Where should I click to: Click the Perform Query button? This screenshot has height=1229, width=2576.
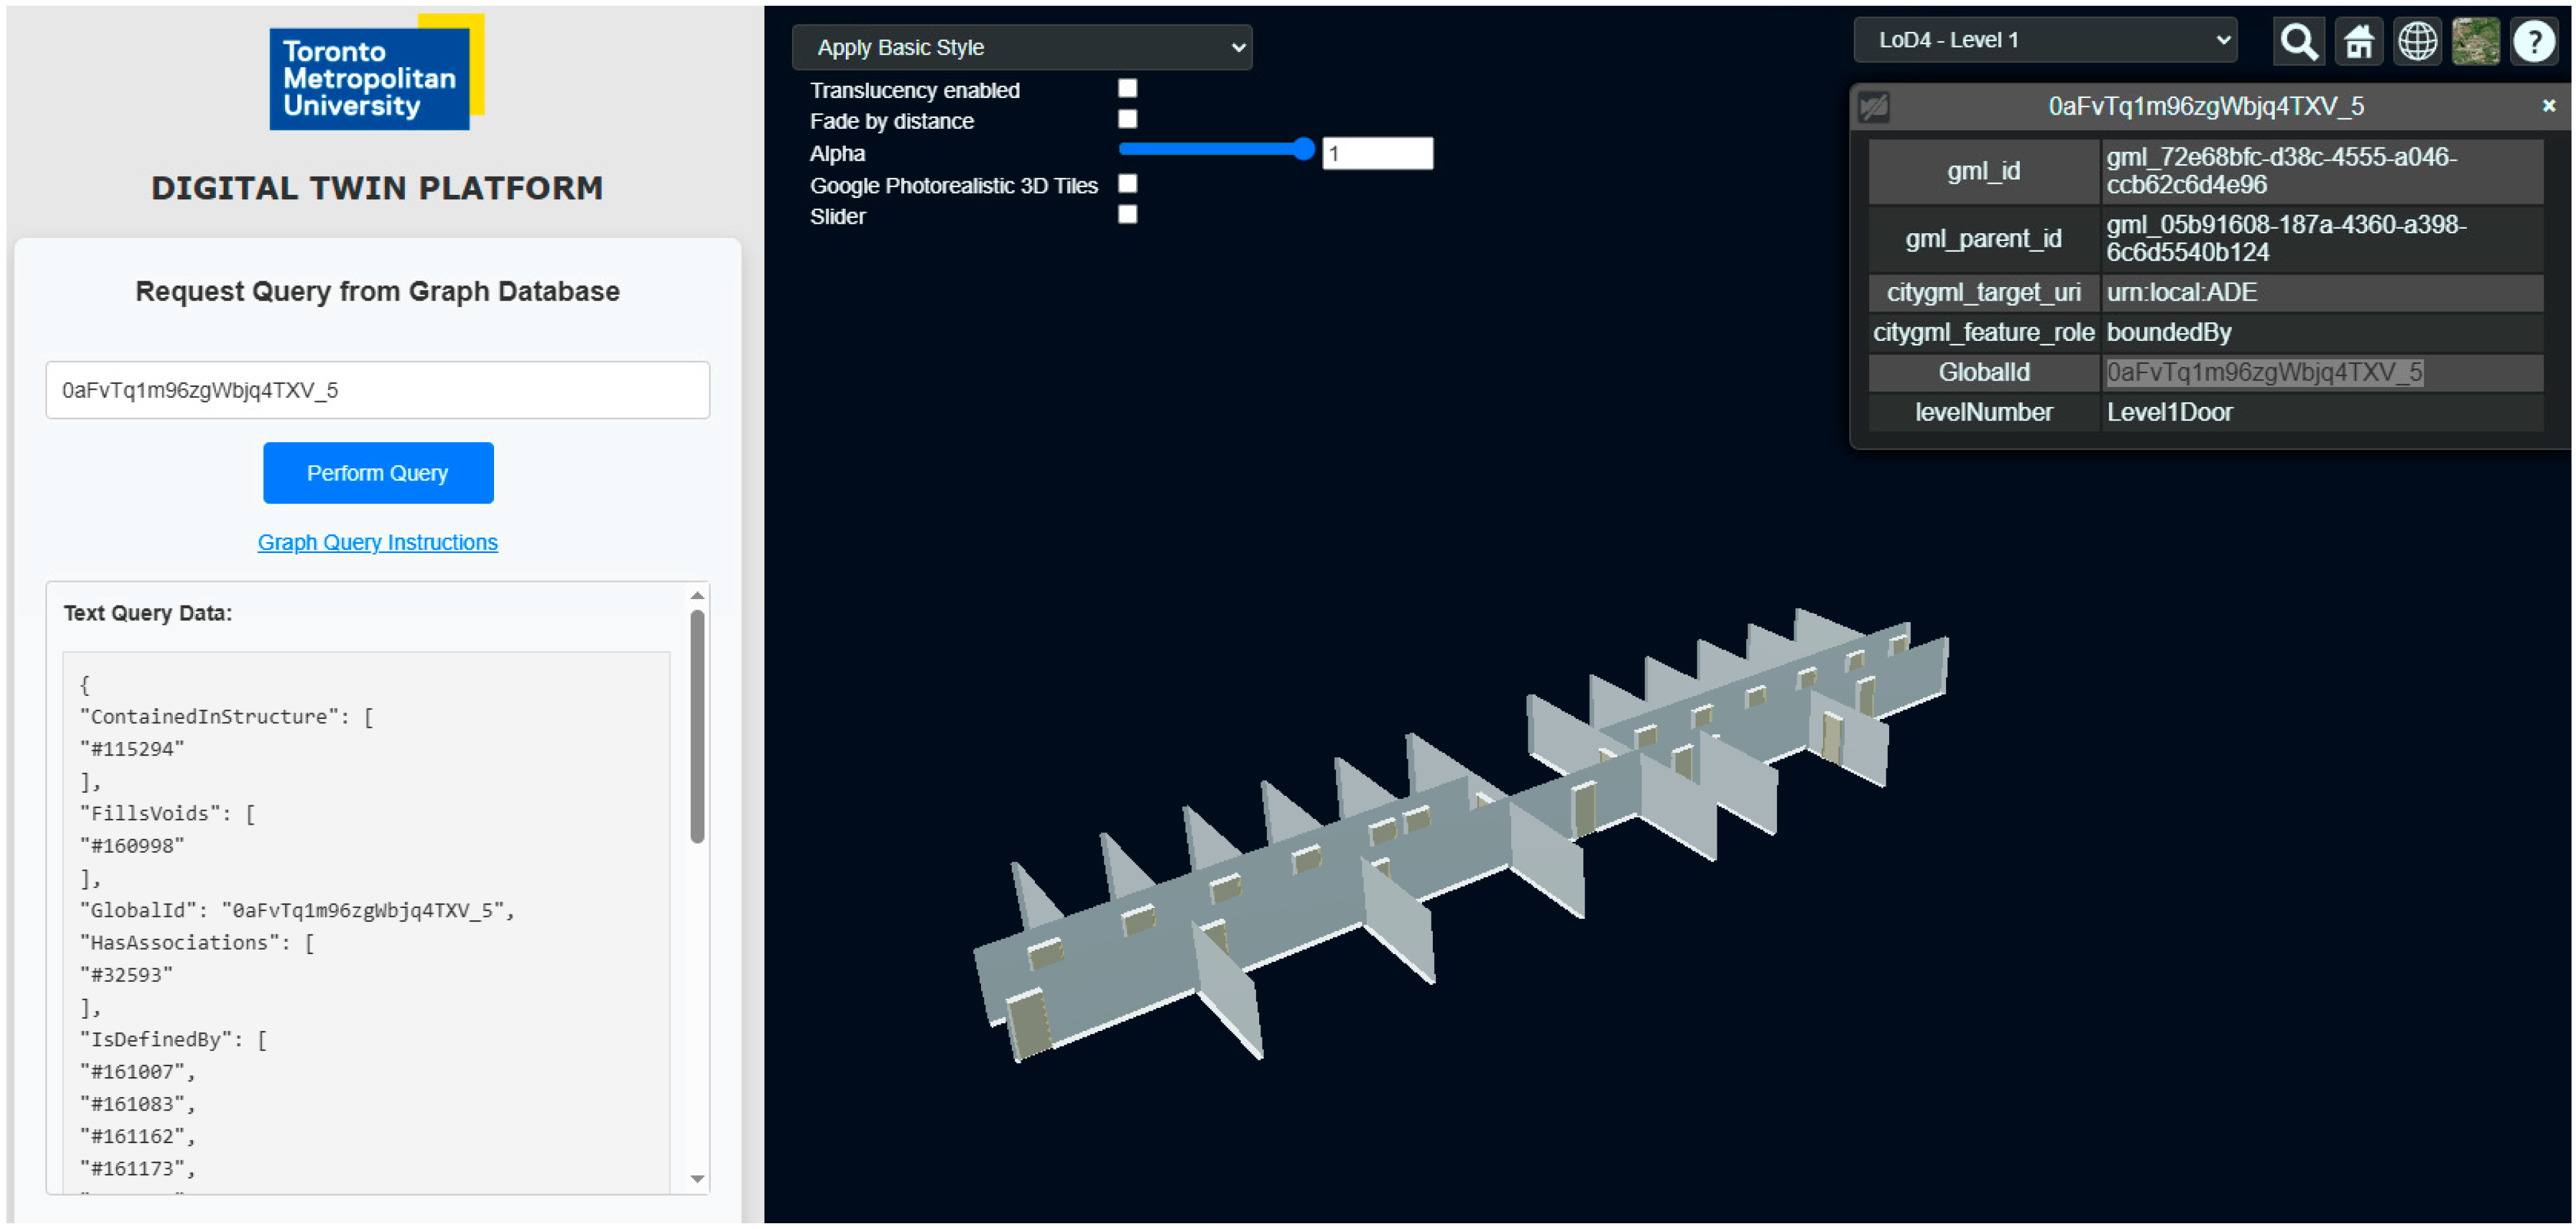click(x=378, y=473)
